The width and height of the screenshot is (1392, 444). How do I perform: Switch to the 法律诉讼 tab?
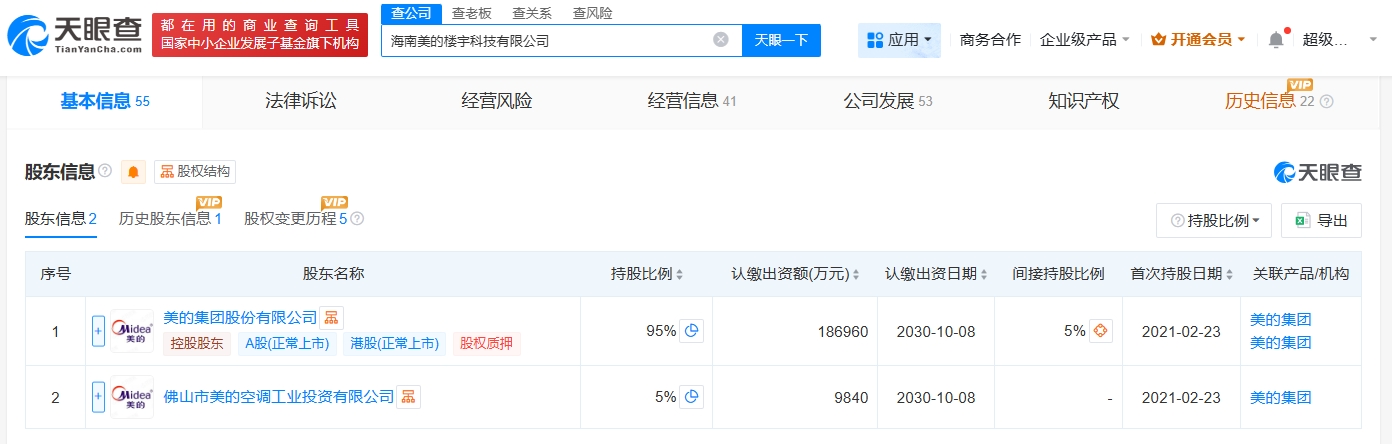point(301,101)
